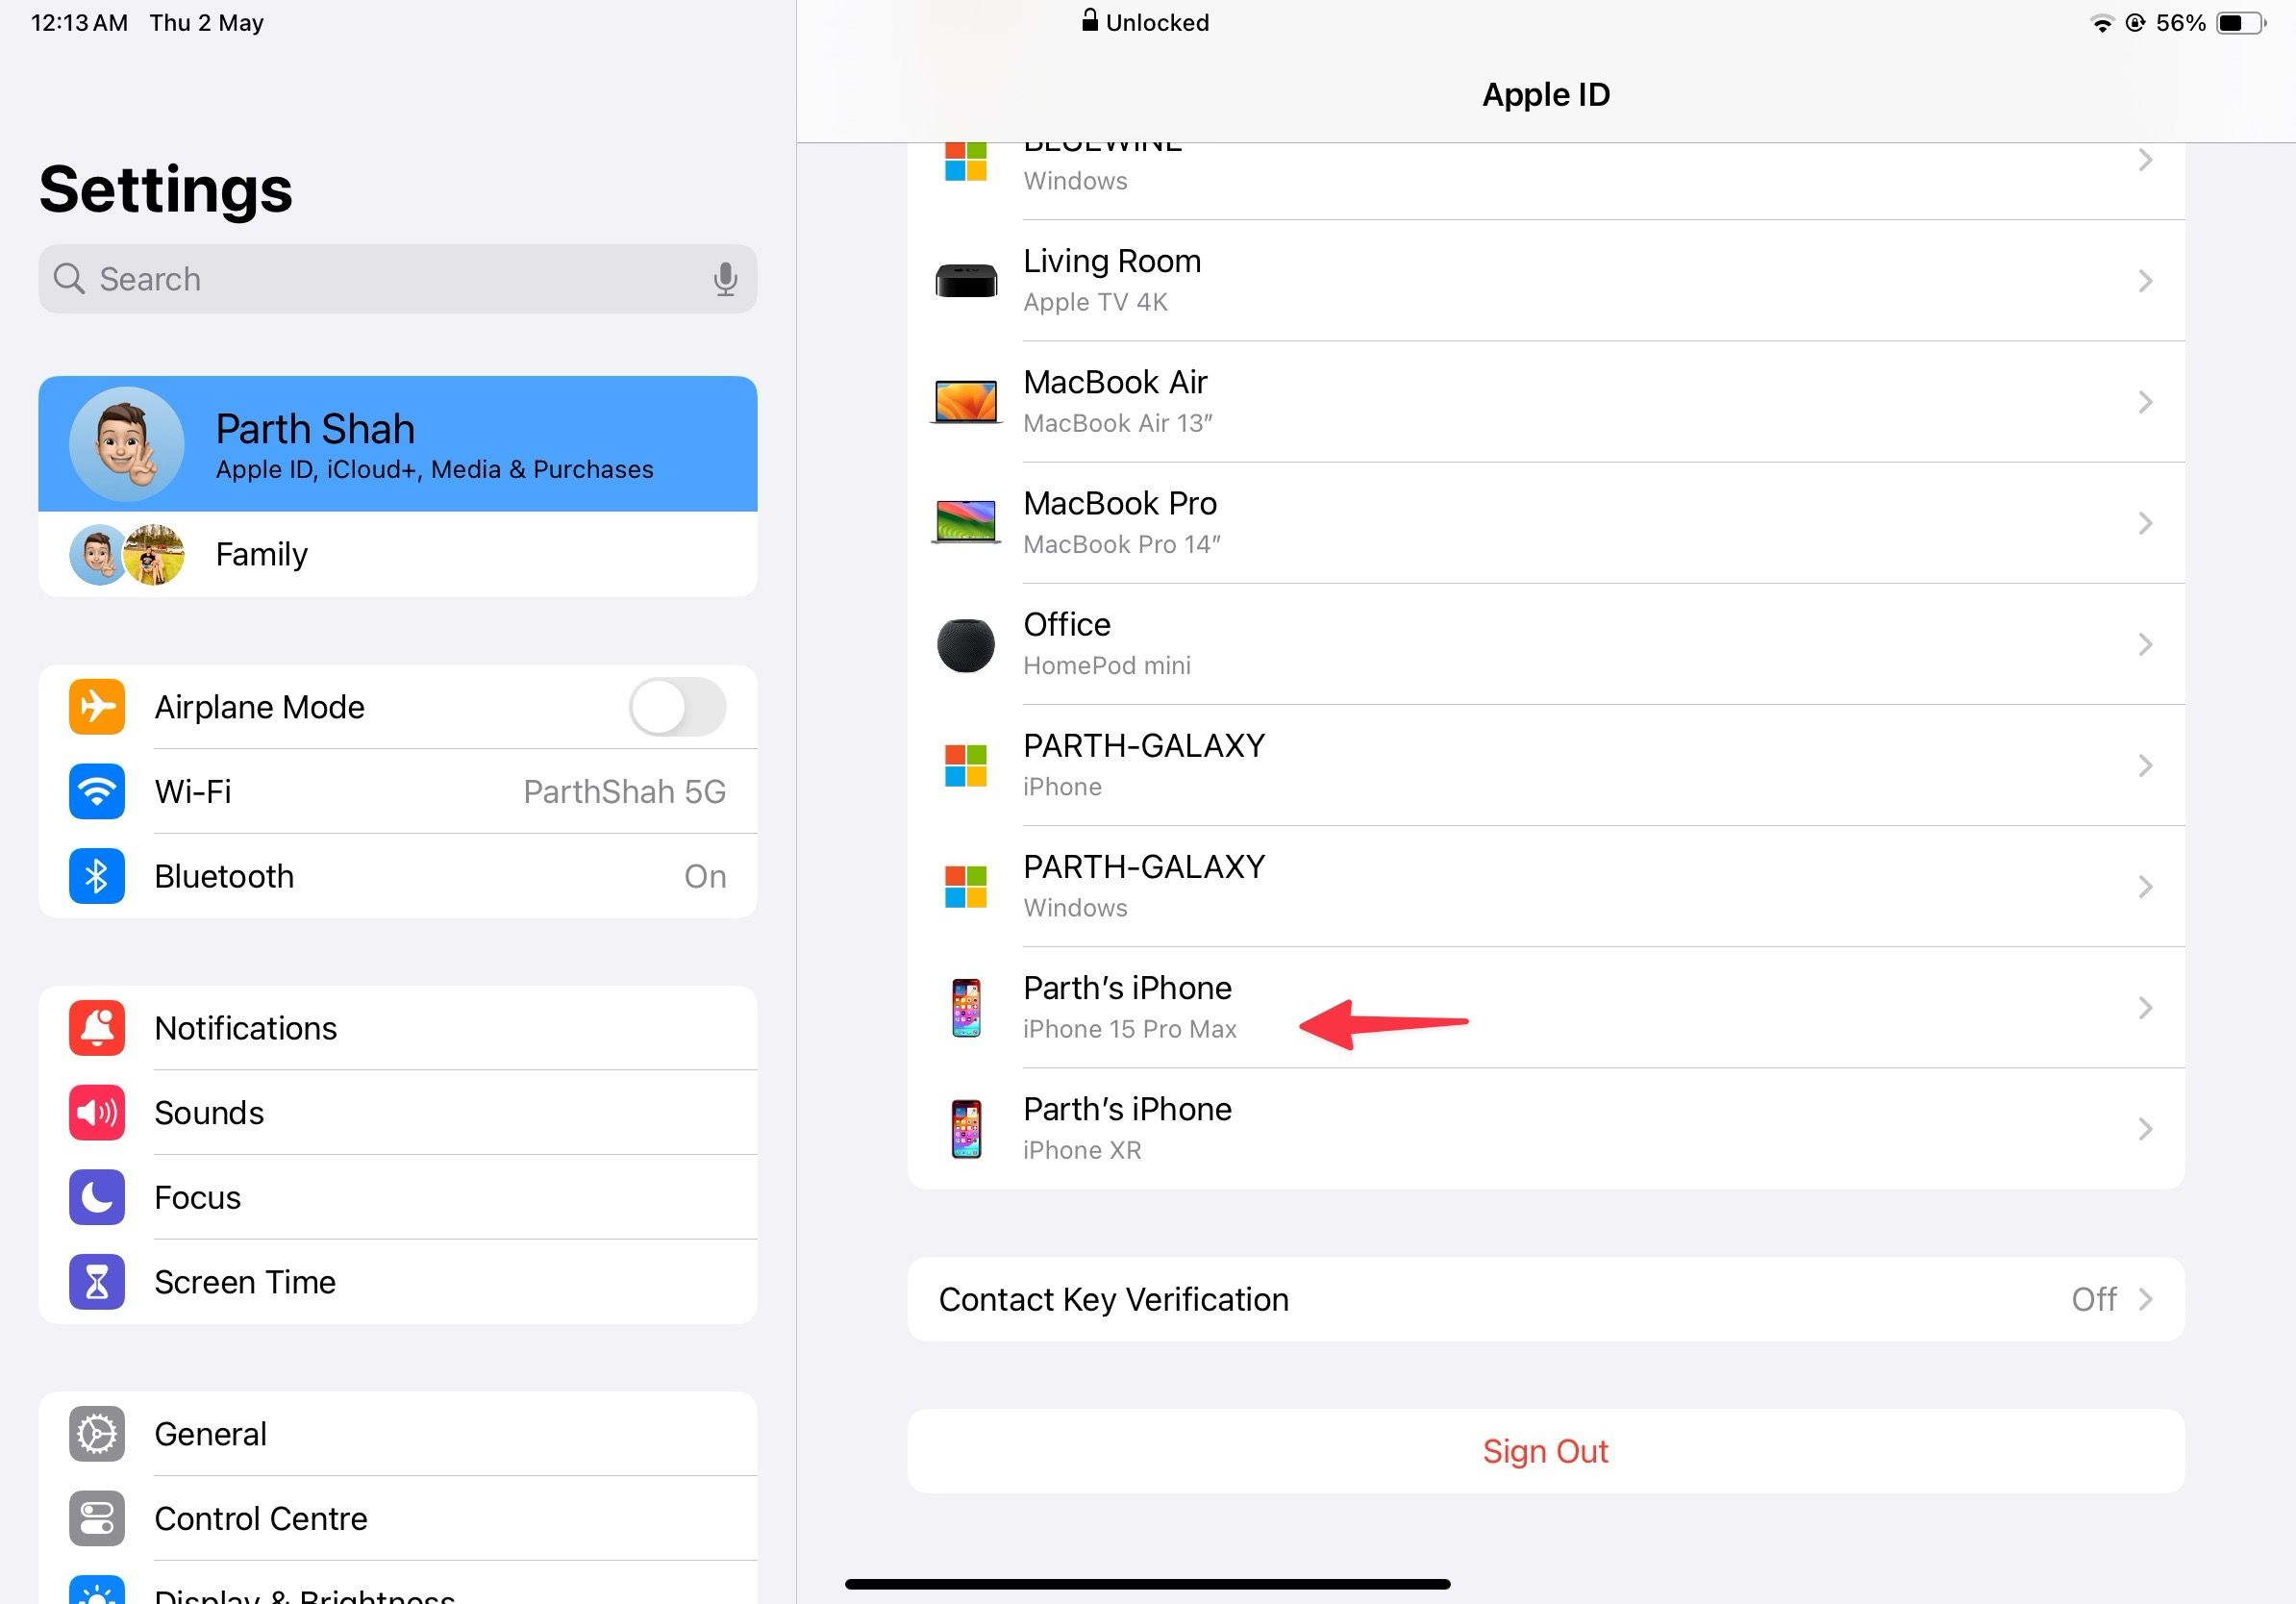The width and height of the screenshot is (2296, 1604).
Task: Click Sign Out button
Action: click(1546, 1450)
